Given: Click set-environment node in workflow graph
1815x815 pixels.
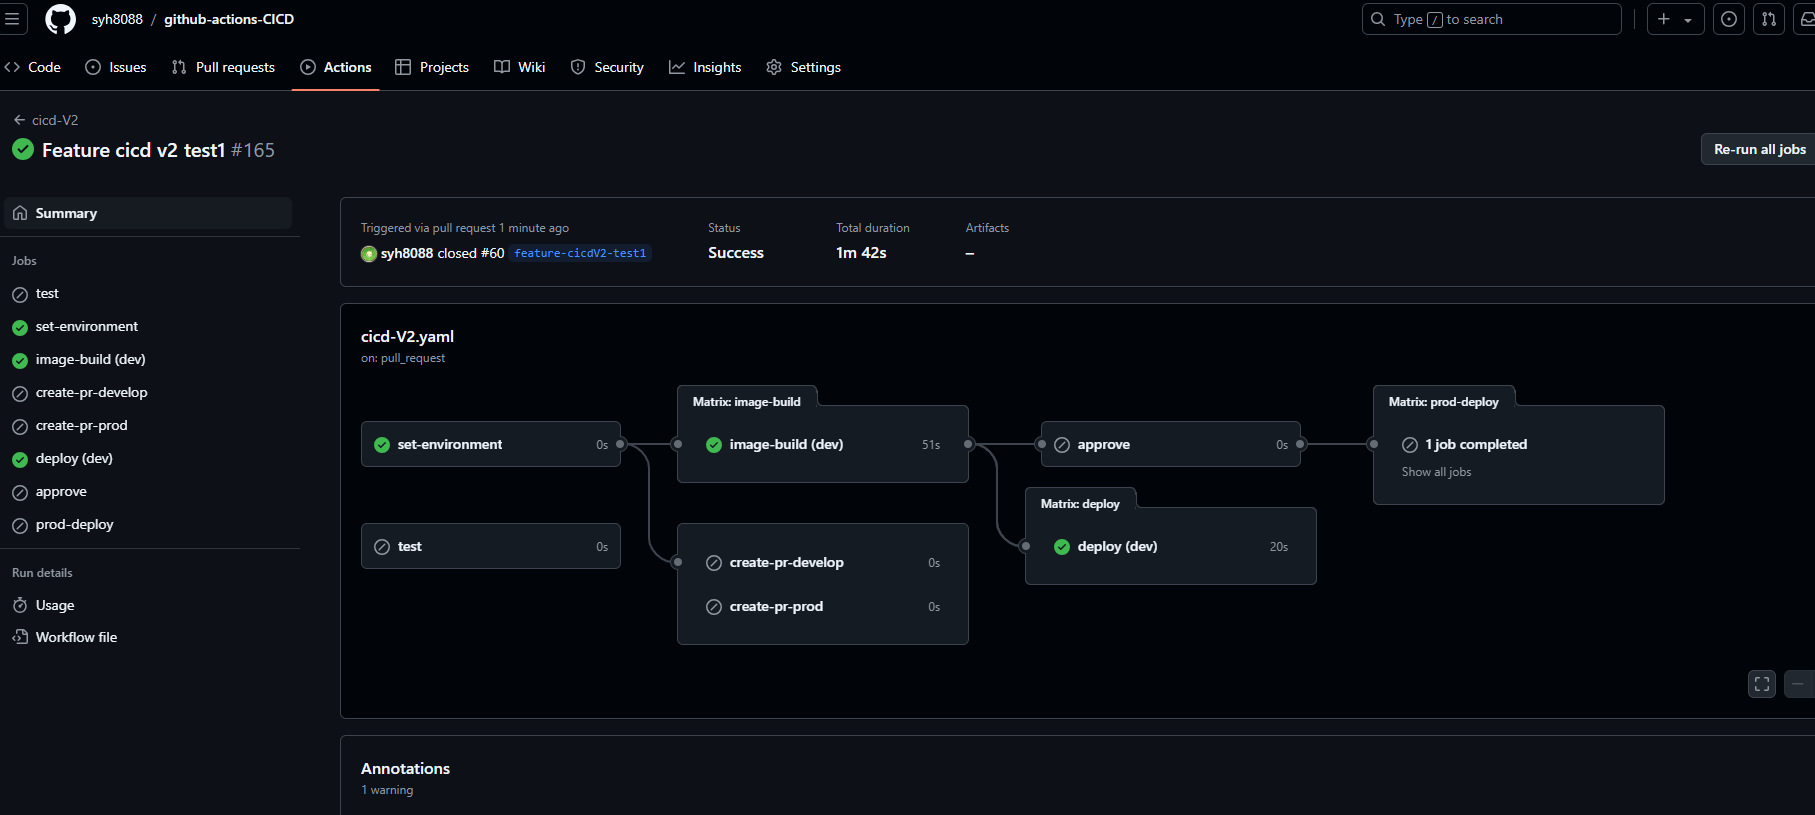Looking at the screenshot, I should click(x=491, y=444).
